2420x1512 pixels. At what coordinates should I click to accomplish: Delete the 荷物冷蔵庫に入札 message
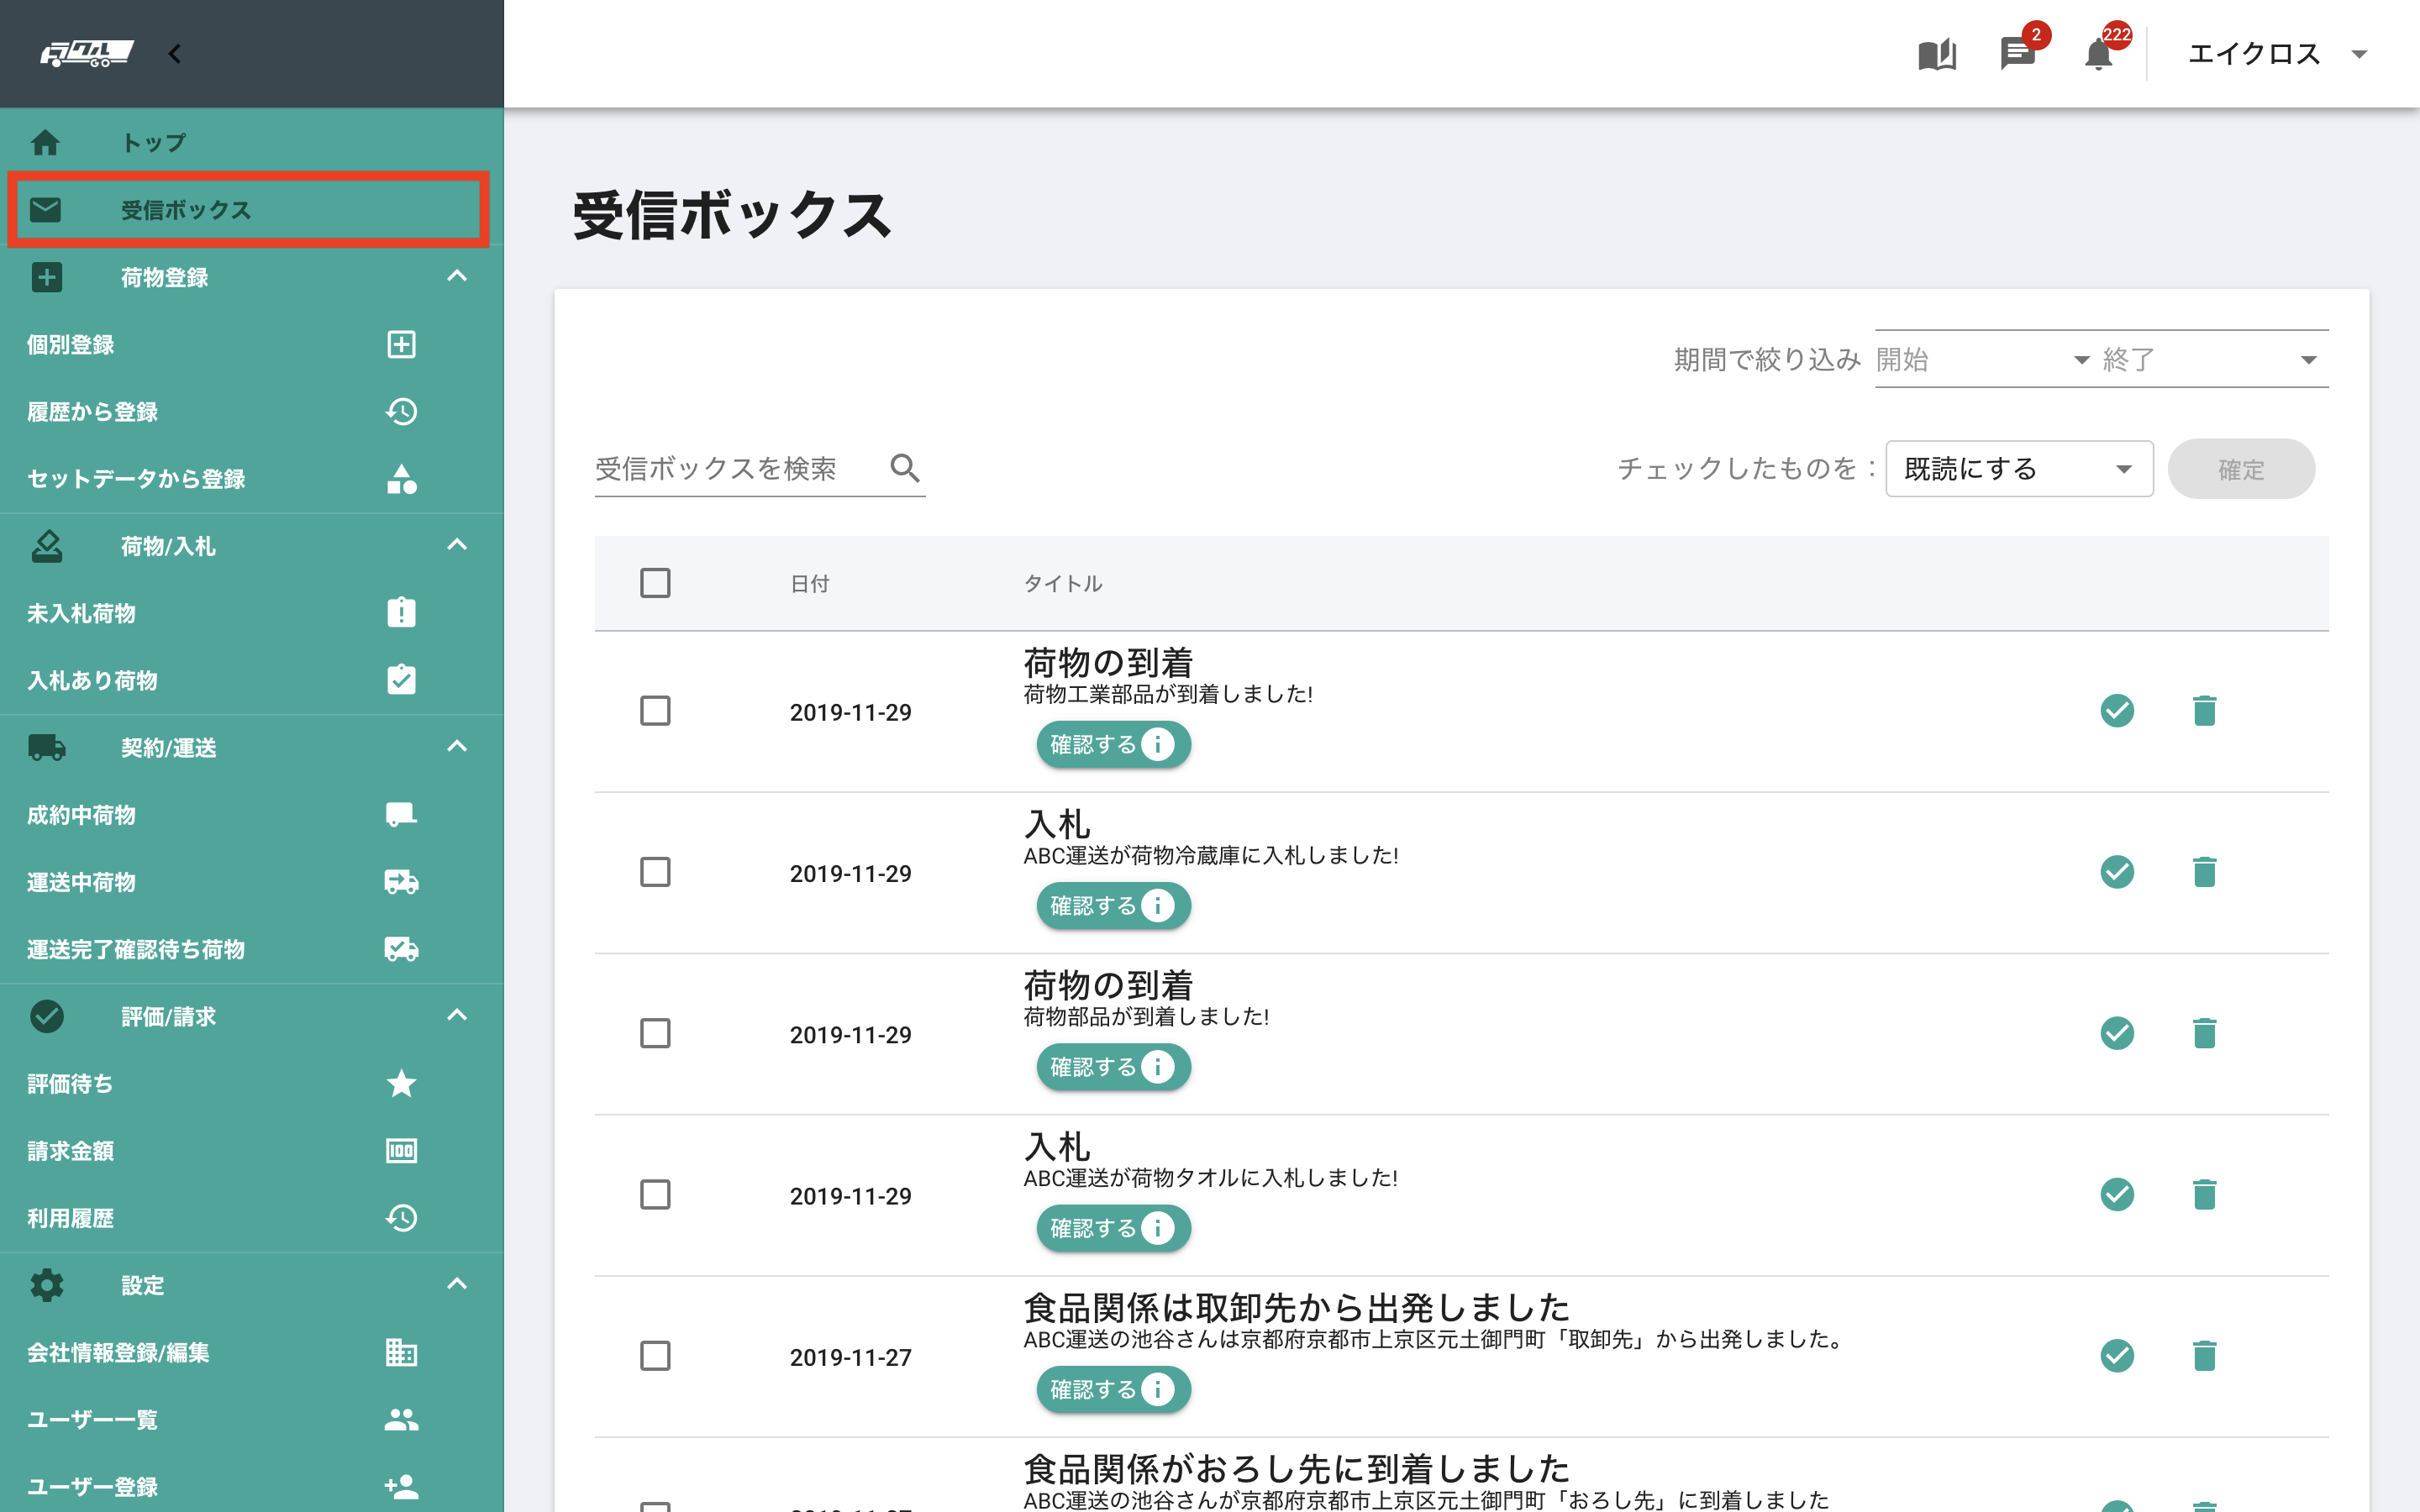[x=2204, y=872]
